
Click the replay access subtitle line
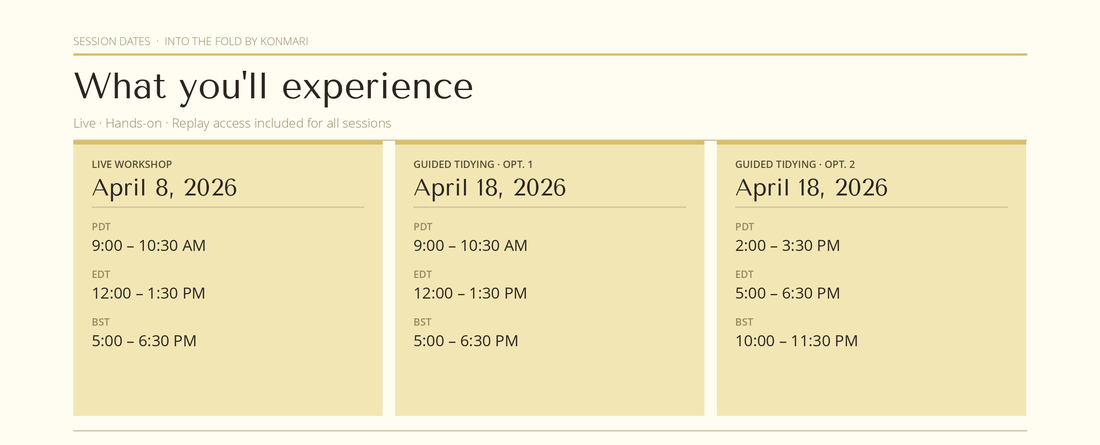232,123
